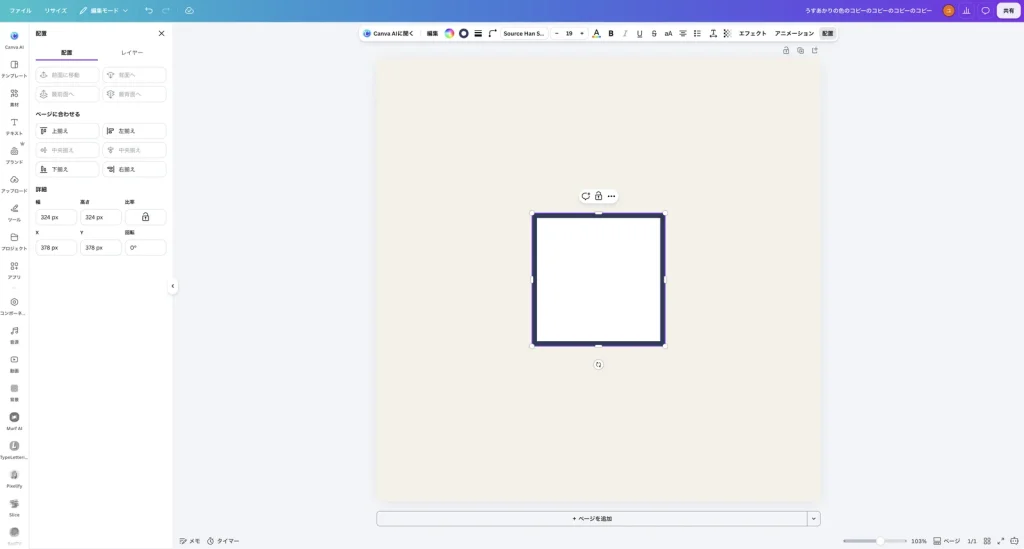
Task: Open the ファイル menu
Action: click(x=20, y=10)
